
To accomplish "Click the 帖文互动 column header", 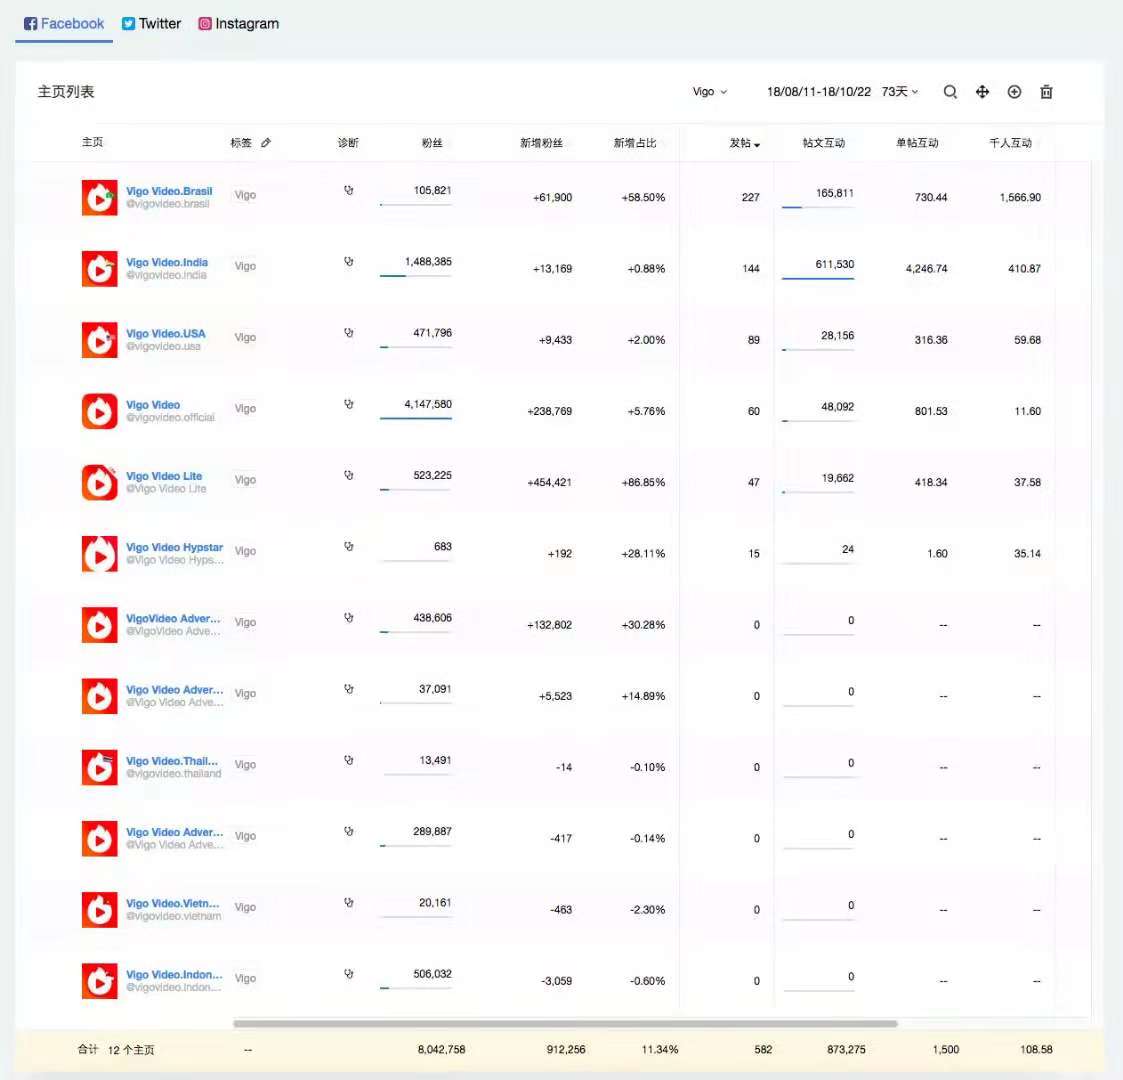I will (824, 143).
